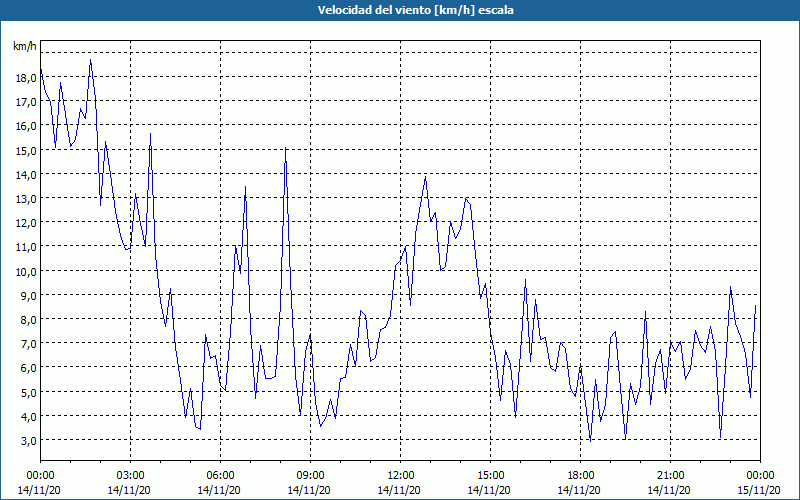Viewport: 800px width, 500px height.
Task: Click the 16,0 y-axis value
Action: tap(26, 126)
